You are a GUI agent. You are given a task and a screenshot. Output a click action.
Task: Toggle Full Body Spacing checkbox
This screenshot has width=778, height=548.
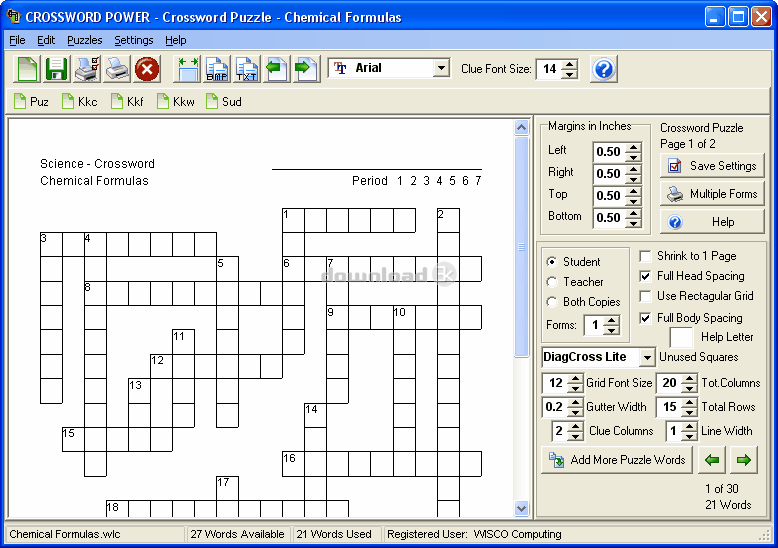[645, 318]
